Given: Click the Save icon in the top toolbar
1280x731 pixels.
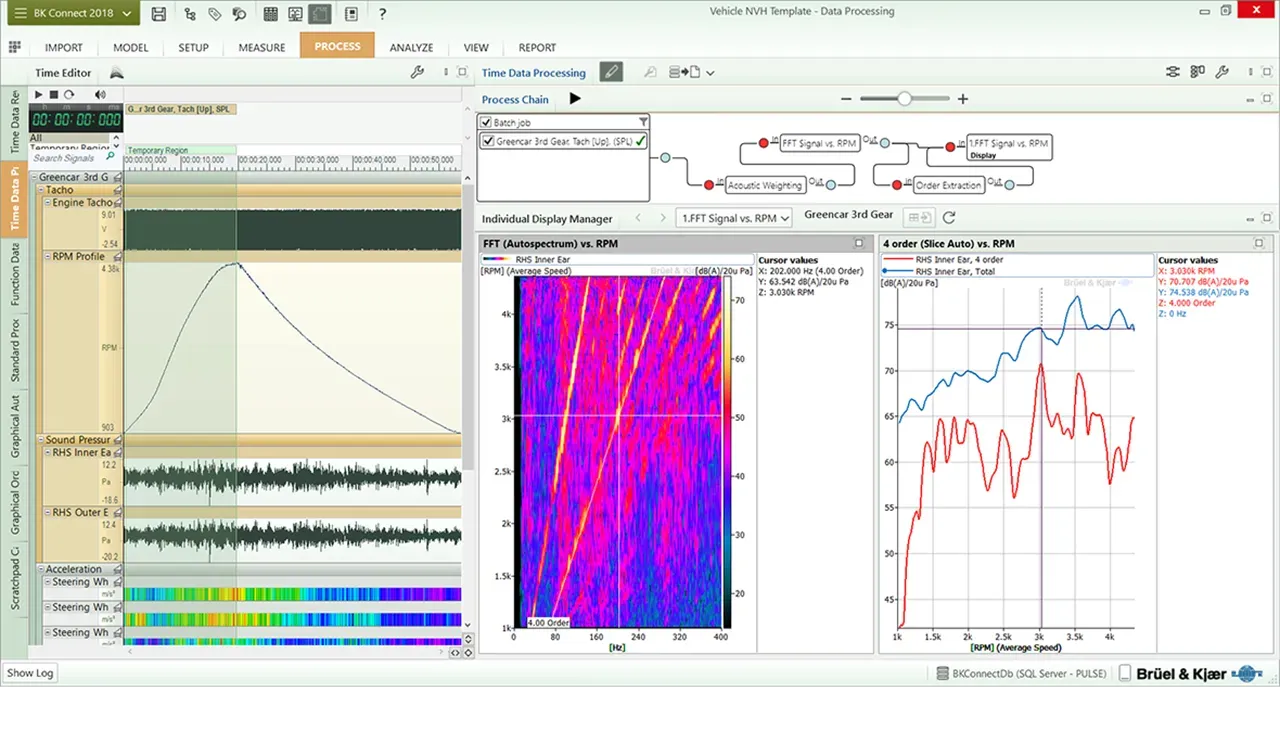Looking at the screenshot, I should click(158, 13).
